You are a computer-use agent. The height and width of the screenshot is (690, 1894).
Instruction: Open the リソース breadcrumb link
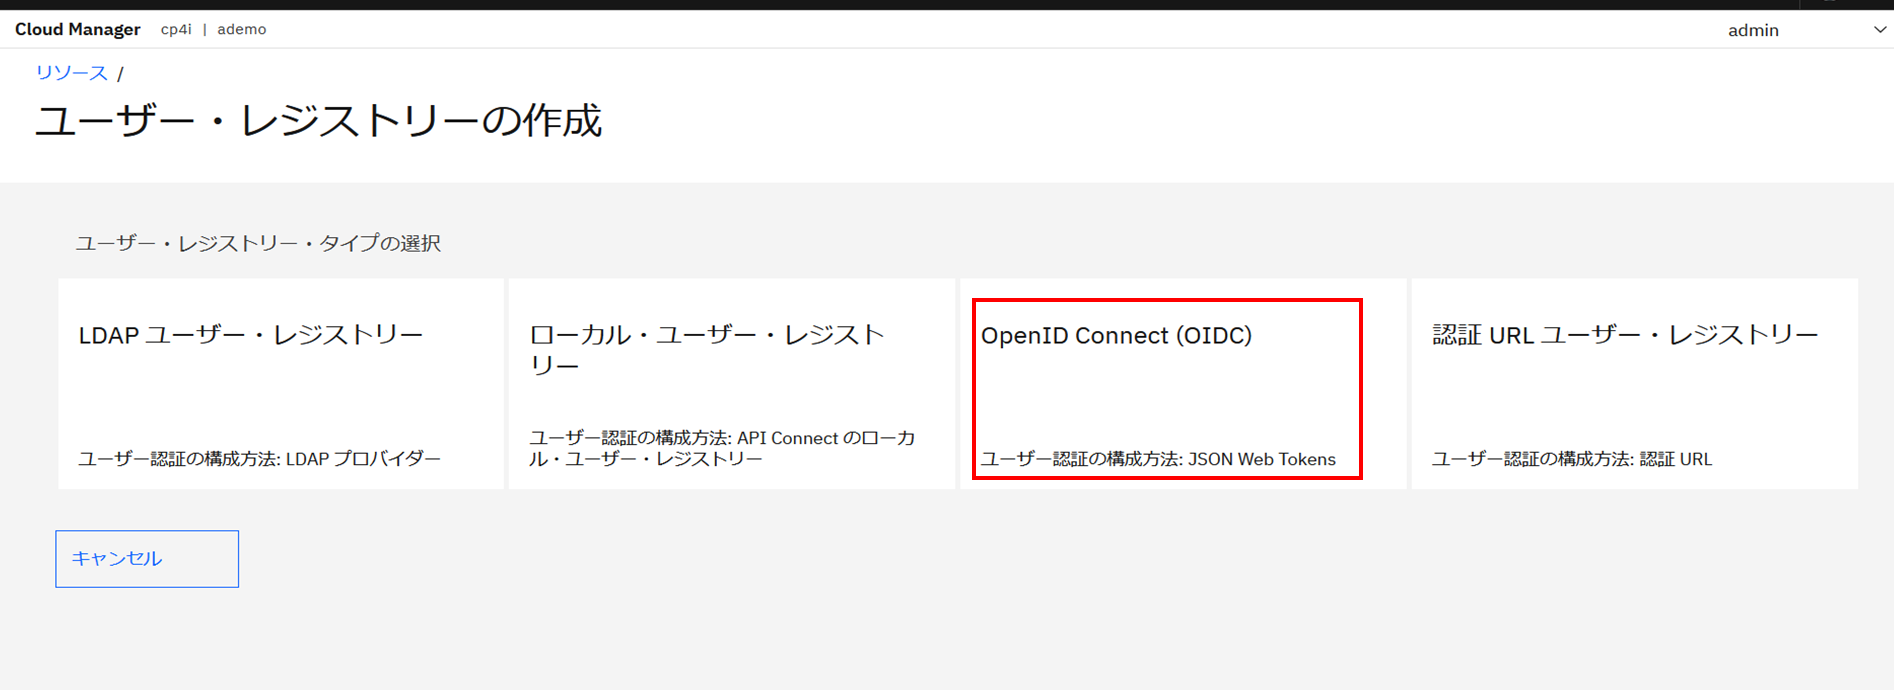(71, 73)
